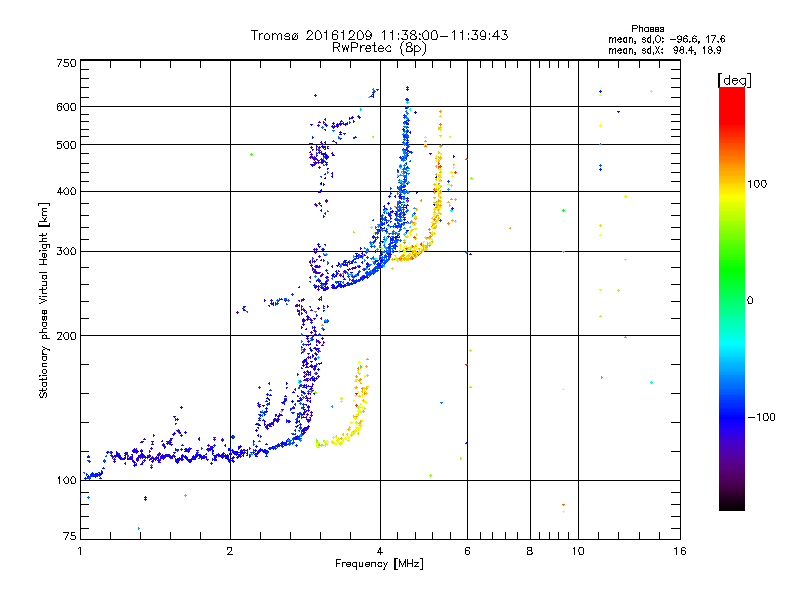This screenshot has width=800, height=600.
Task: Click the y-axis tick label '75'
Action: (x=70, y=536)
